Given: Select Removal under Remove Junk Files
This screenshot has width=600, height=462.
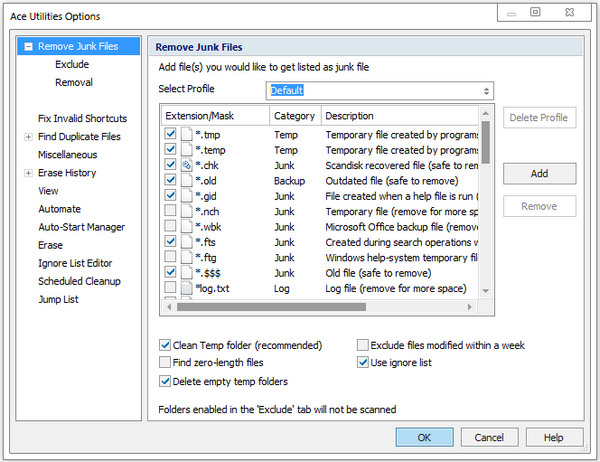Looking at the screenshot, I should (x=74, y=82).
